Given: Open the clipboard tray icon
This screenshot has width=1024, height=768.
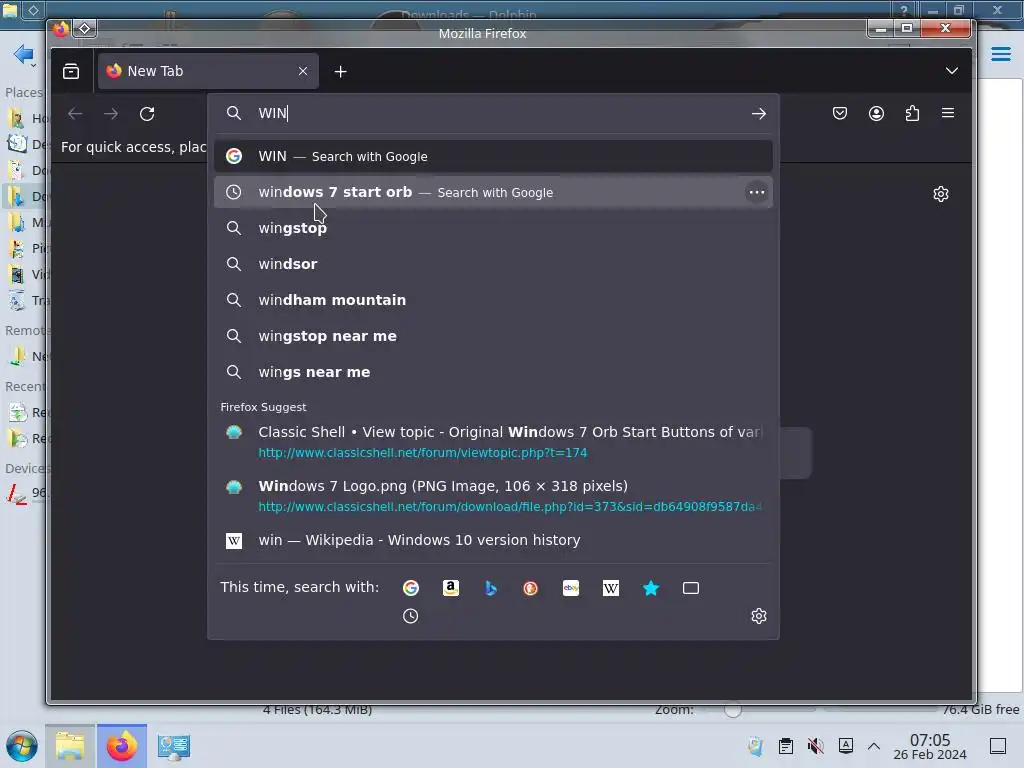Looking at the screenshot, I should click(x=786, y=746).
